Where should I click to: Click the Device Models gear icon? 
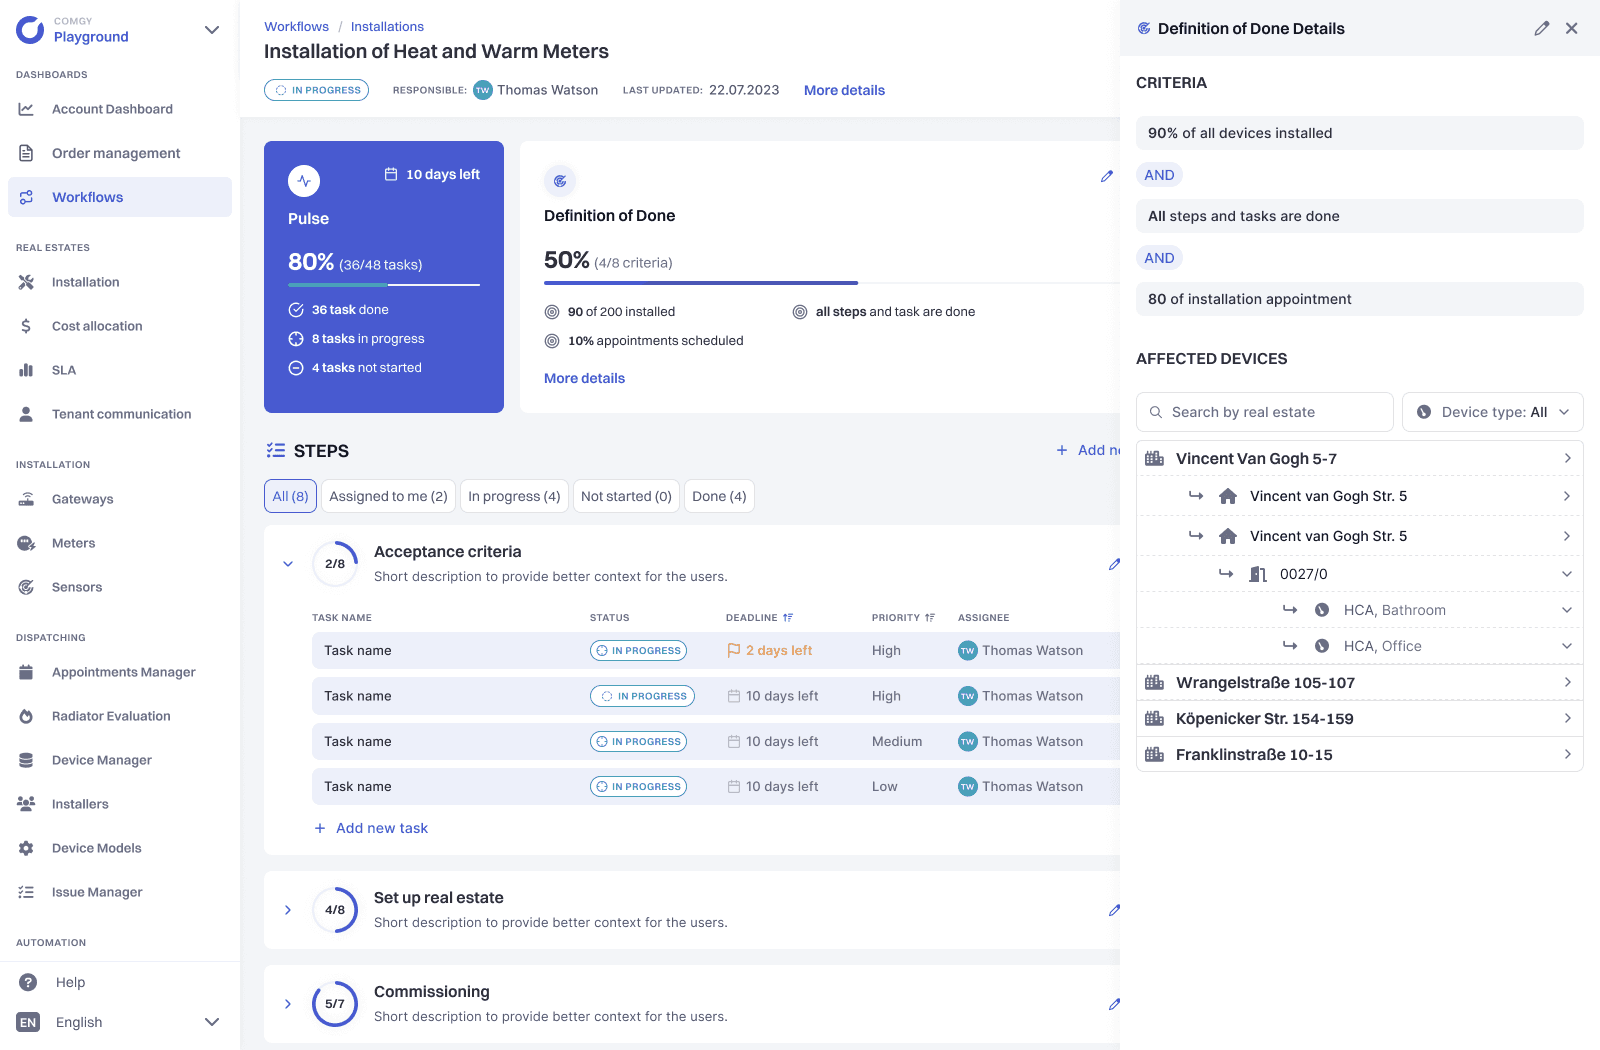point(26,848)
